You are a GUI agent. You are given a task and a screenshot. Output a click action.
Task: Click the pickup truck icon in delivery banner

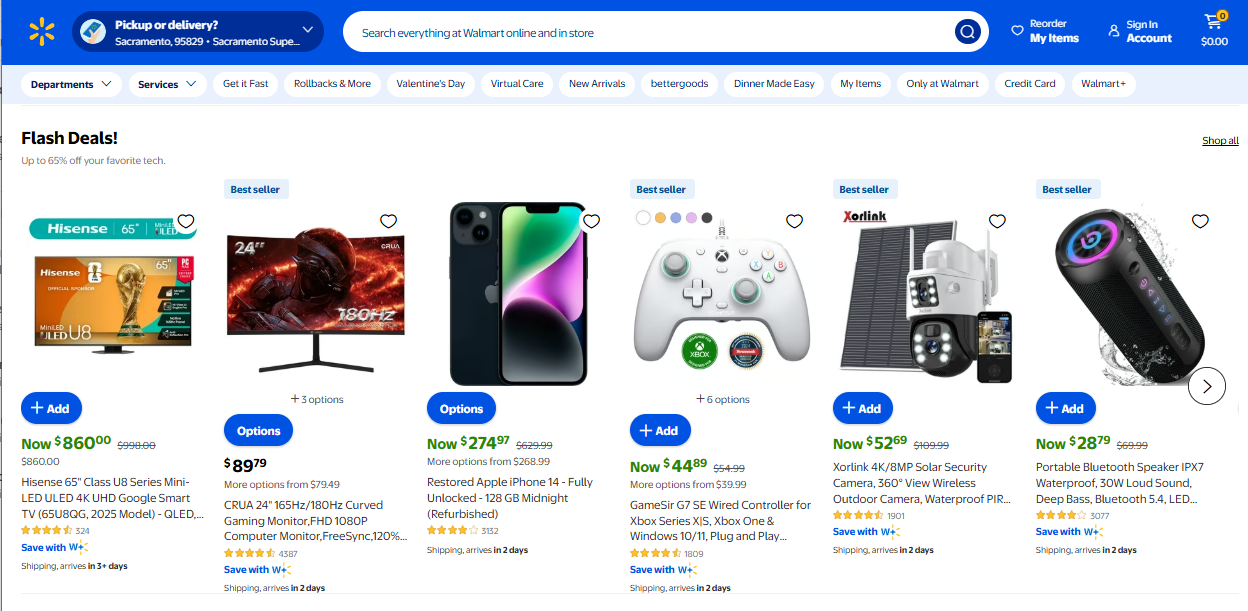coord(93,32)
